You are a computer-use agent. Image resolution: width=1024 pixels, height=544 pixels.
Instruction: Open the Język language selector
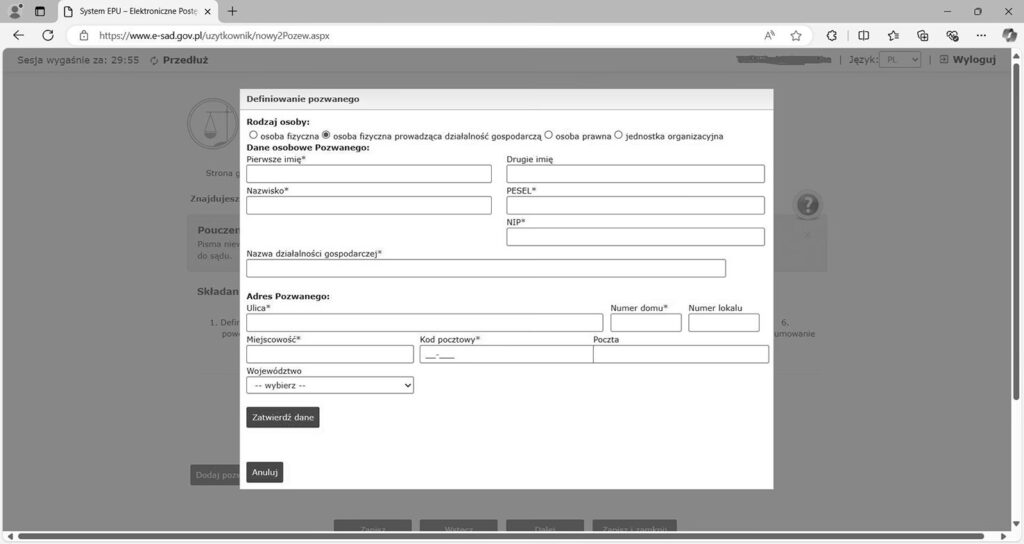coord(899,60)
